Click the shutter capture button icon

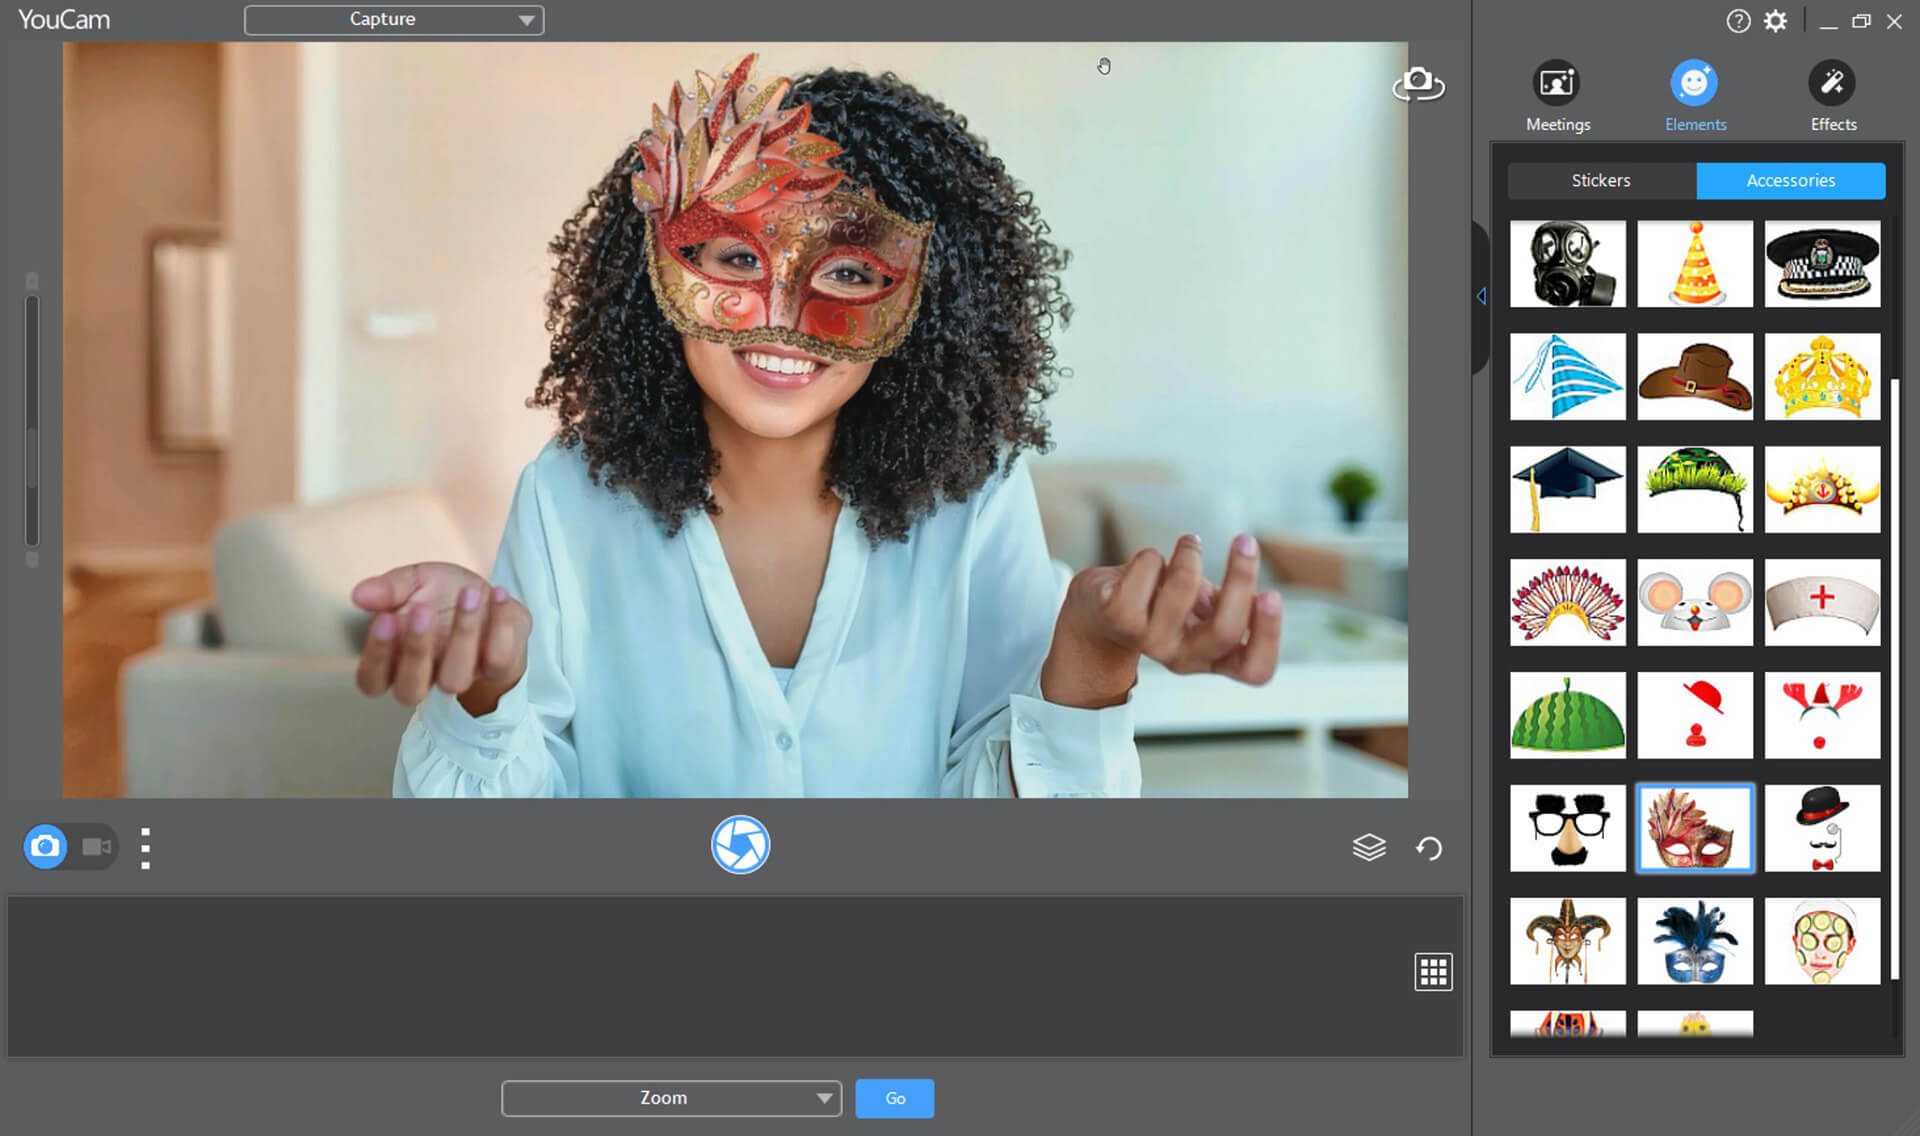738,844
